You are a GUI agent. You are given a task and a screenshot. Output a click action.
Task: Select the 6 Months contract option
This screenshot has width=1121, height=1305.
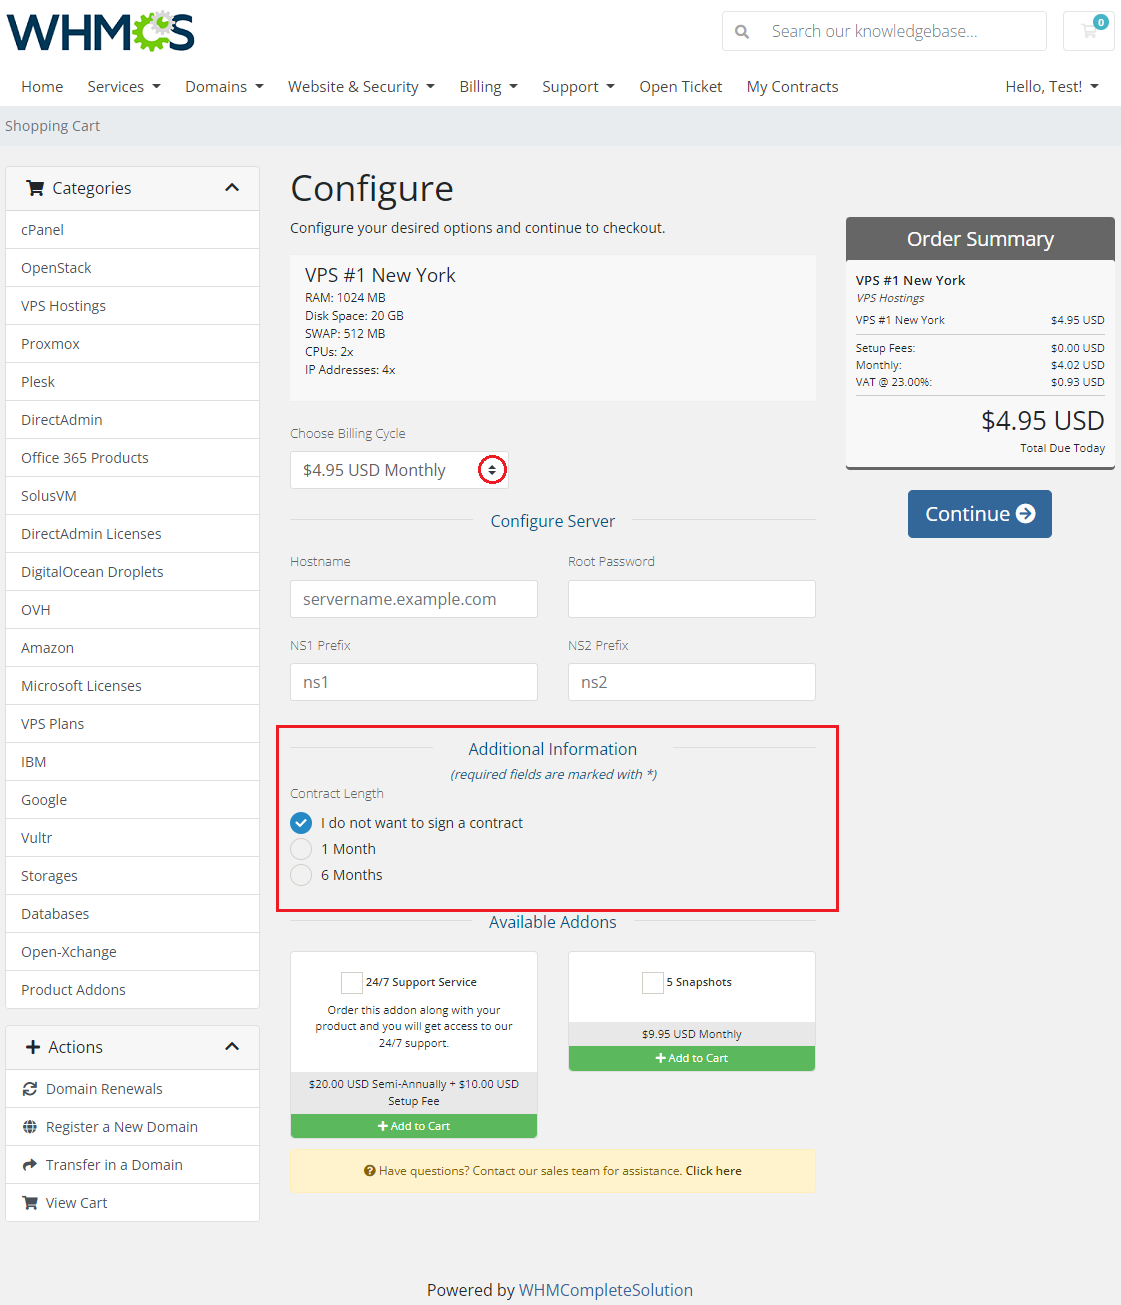(301, 875)
